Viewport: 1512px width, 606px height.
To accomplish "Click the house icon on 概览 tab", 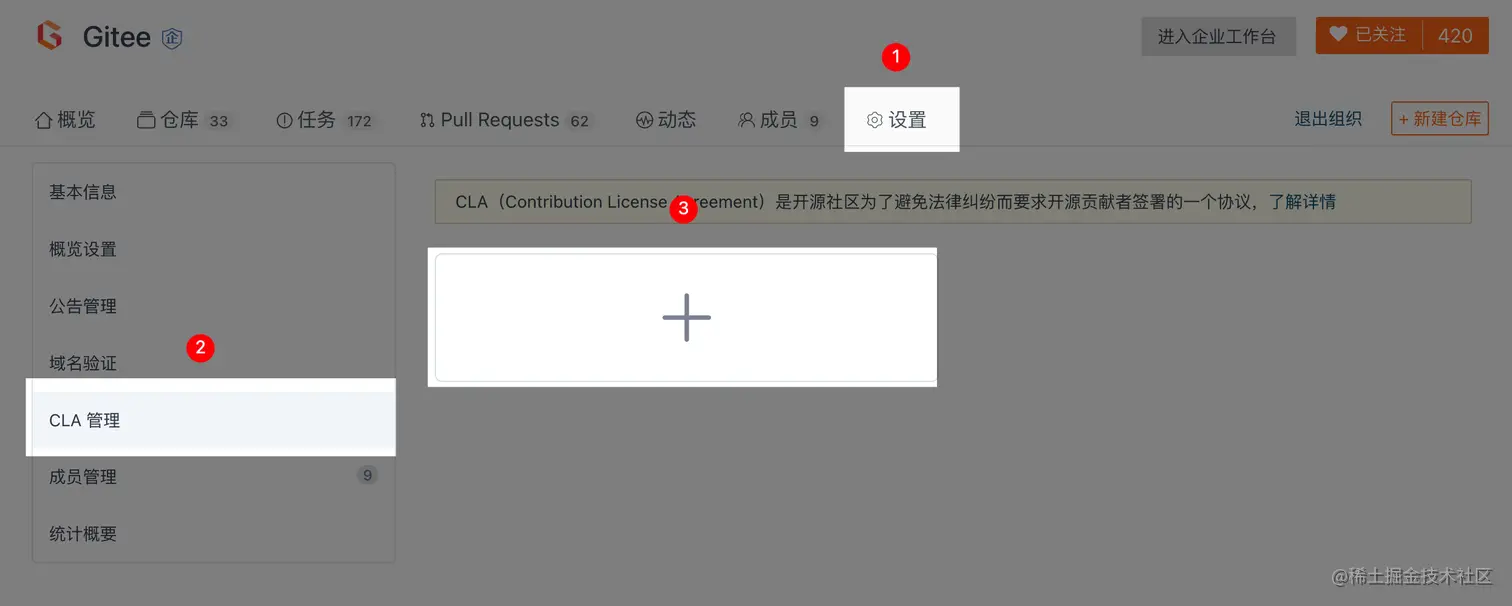I will click(43, 120).
